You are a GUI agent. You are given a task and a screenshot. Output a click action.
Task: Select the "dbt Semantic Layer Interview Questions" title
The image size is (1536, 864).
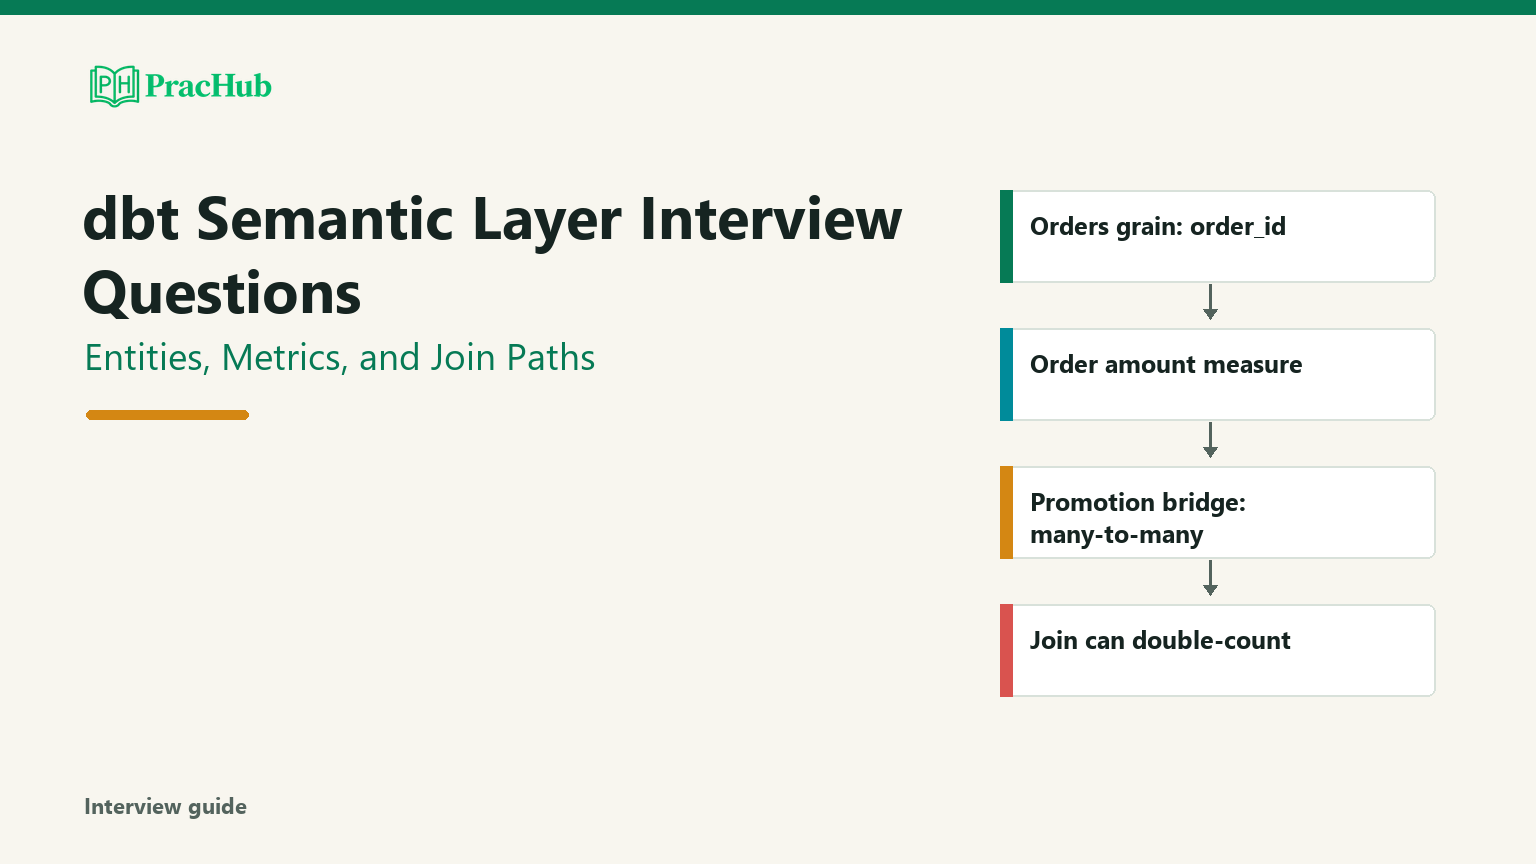pos(492,256)
